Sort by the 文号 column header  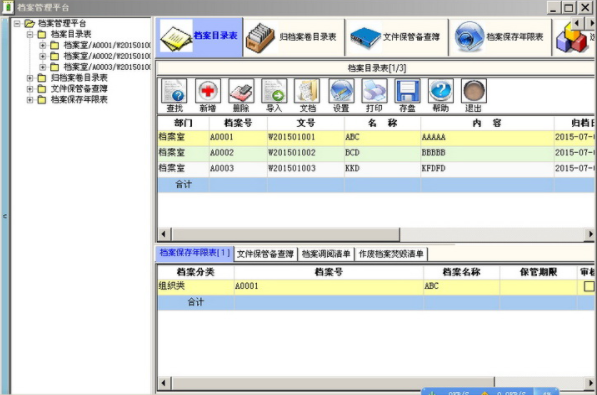click(306, 123)
